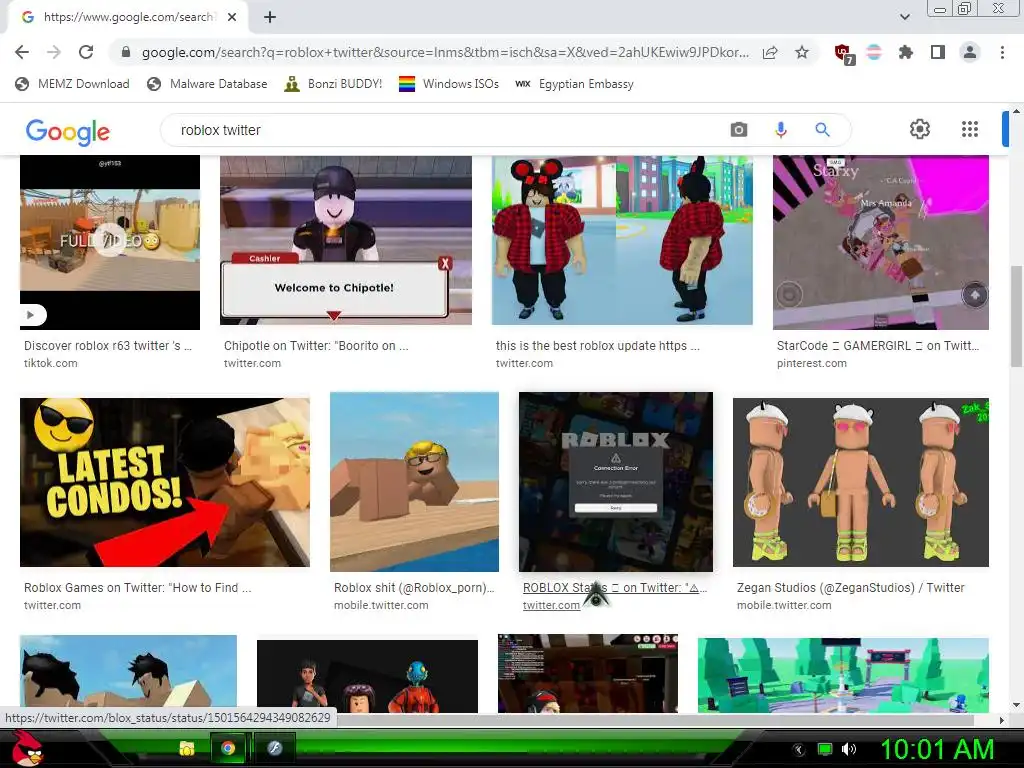Click the horizontal scrollbar right arrow
This screenshot has width=1024, height=768.
[1002, 720]
